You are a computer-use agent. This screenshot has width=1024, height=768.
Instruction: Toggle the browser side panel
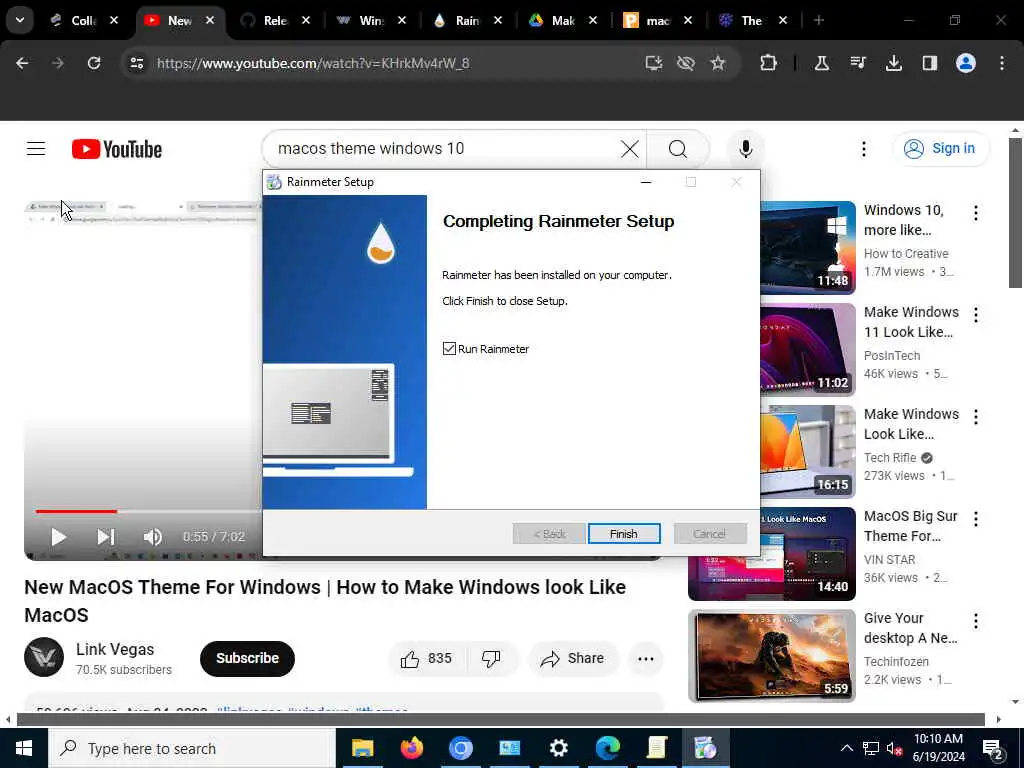tap(930, 63)
